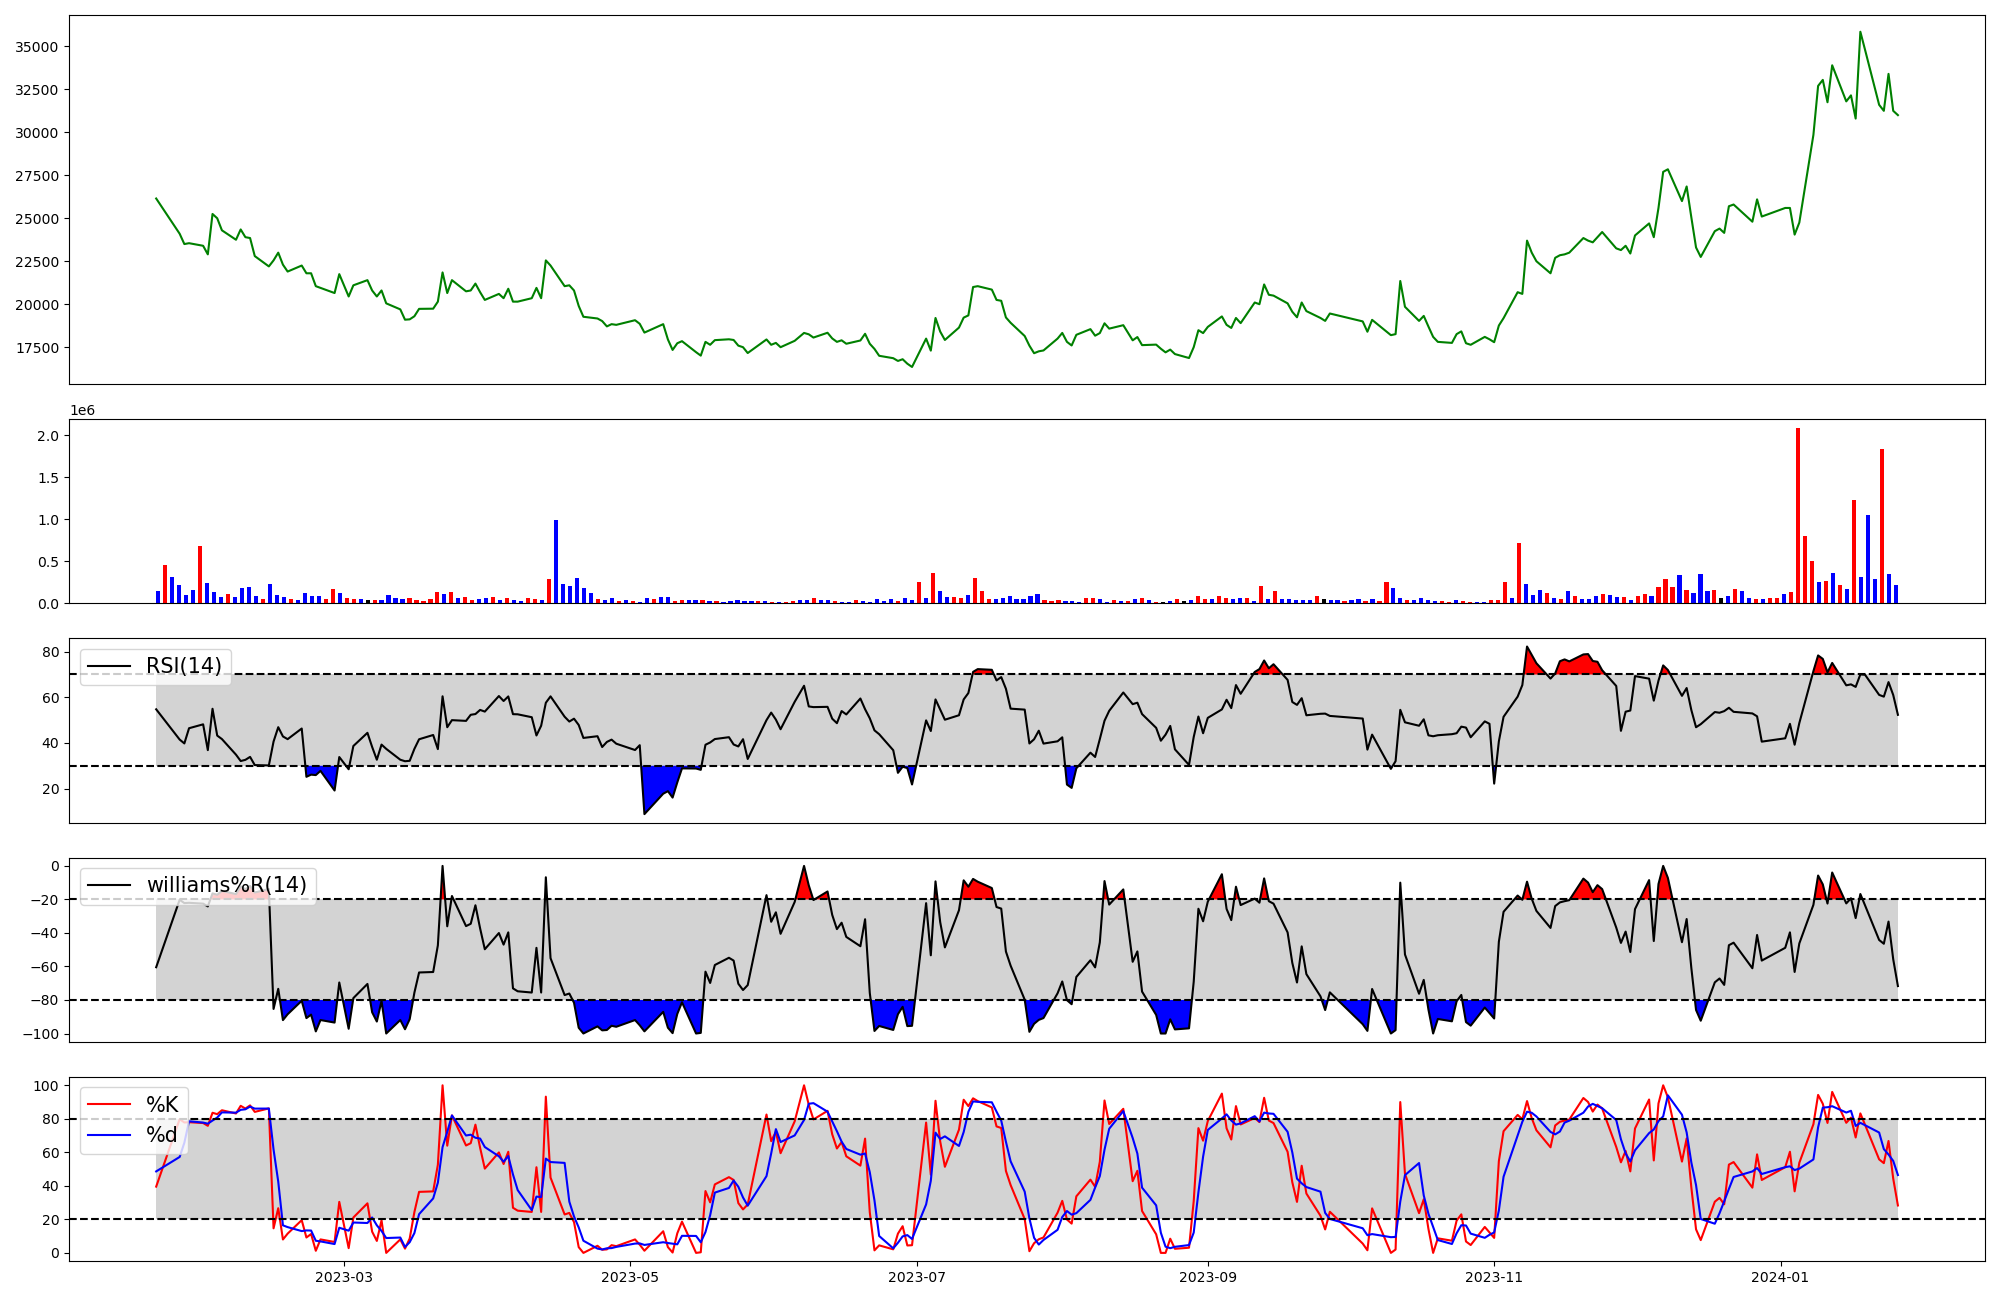Click the highest peak of the green price line

coord(1860,33)
